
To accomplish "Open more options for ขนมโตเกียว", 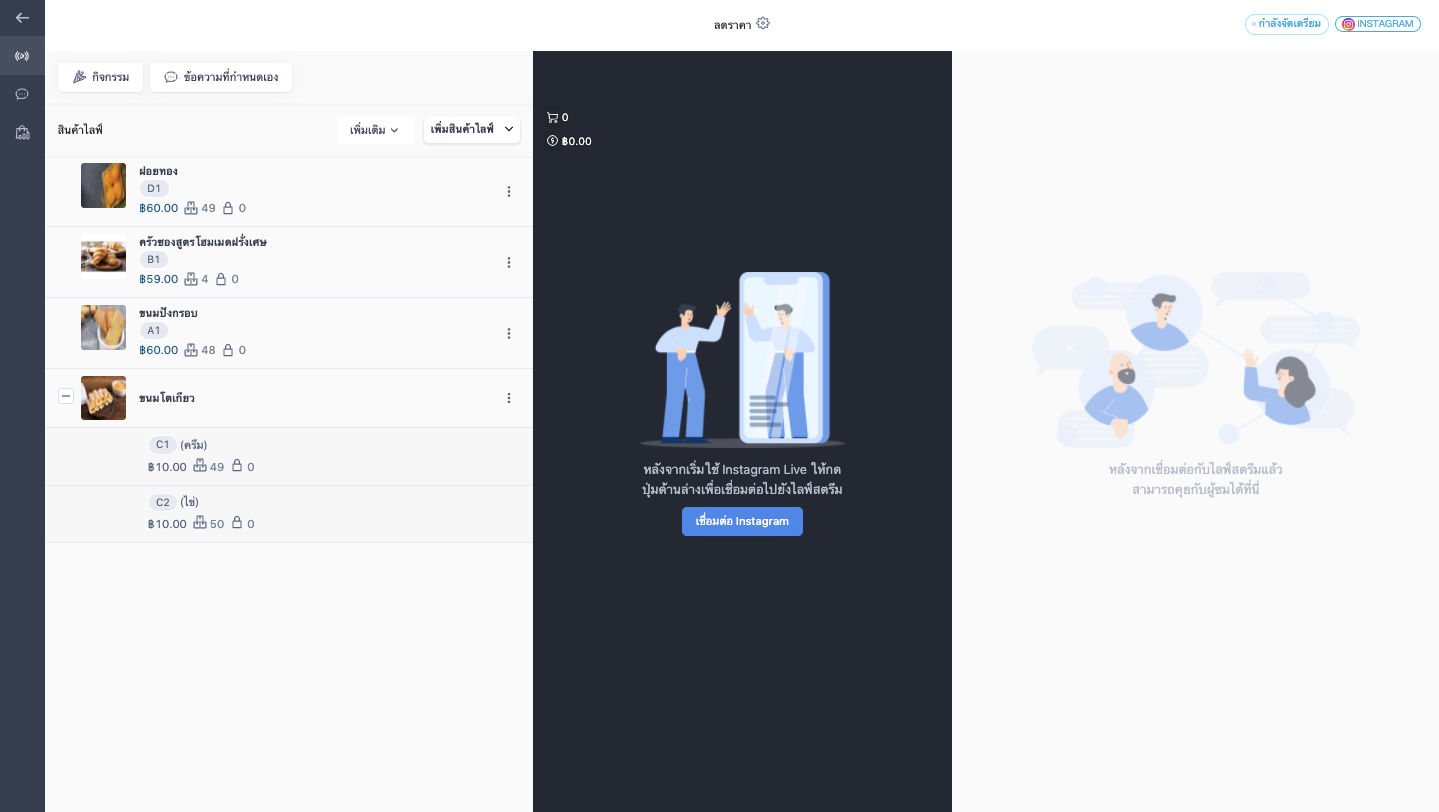I will point(508,398).
